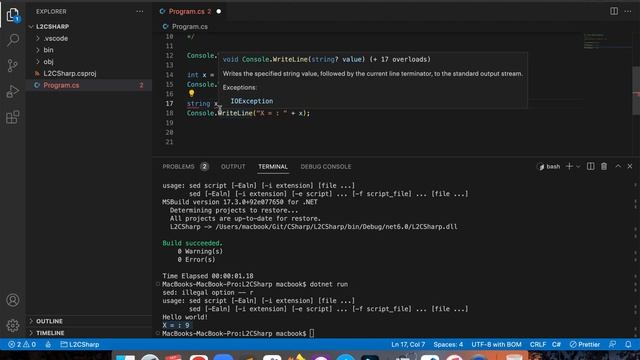Open the Accounts icon in activity bar
The image size is (640, 360).
13,300
